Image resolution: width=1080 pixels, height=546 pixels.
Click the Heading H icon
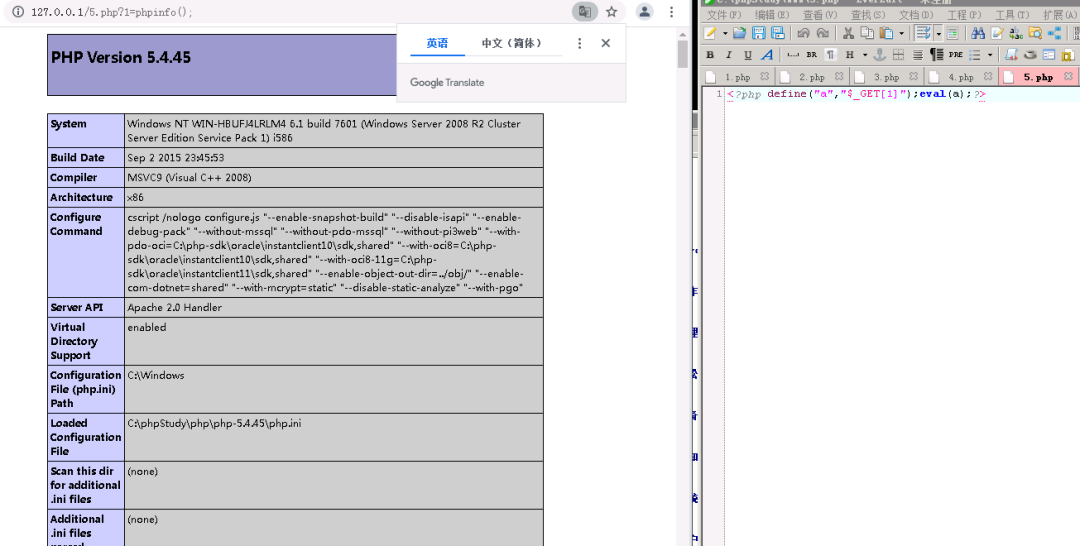click(849, 55)
